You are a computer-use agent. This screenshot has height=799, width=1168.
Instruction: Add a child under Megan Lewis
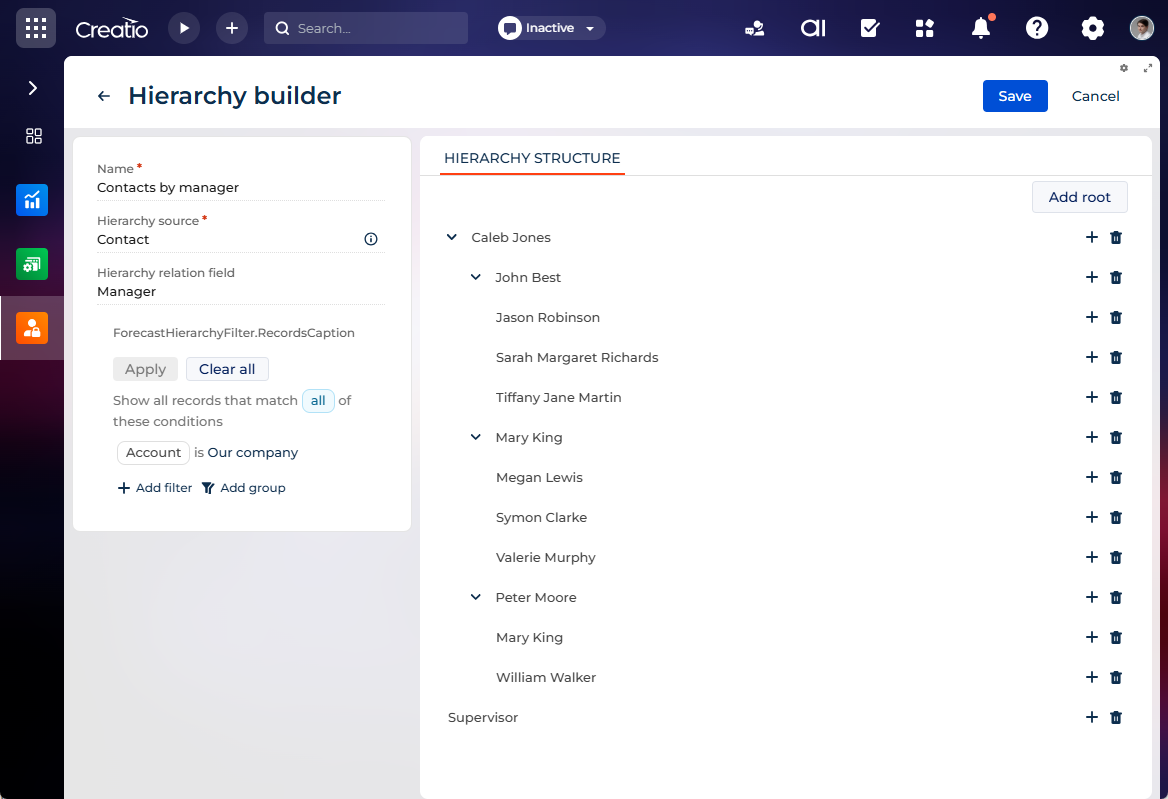[1091, 477]
